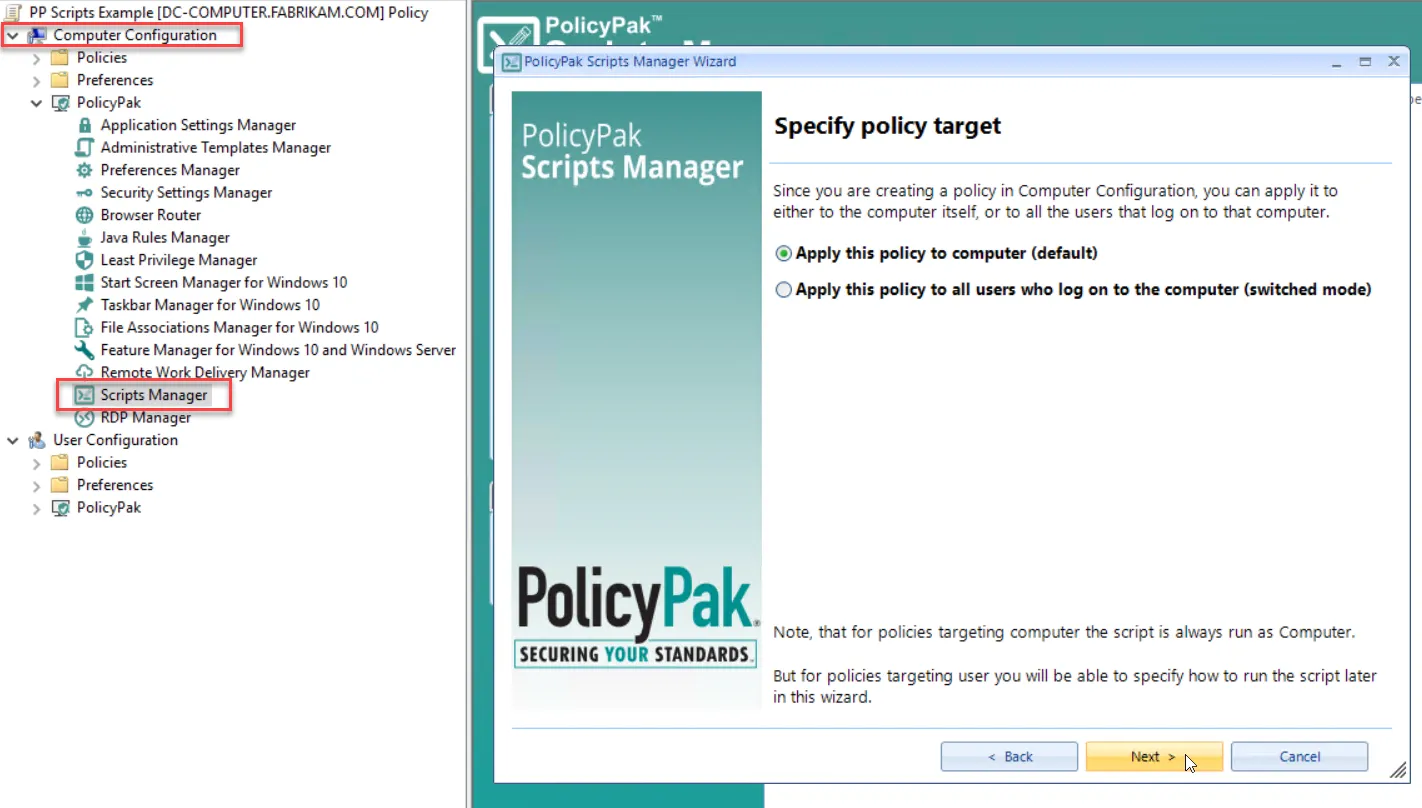Click the Back button in wizard

1009,757
